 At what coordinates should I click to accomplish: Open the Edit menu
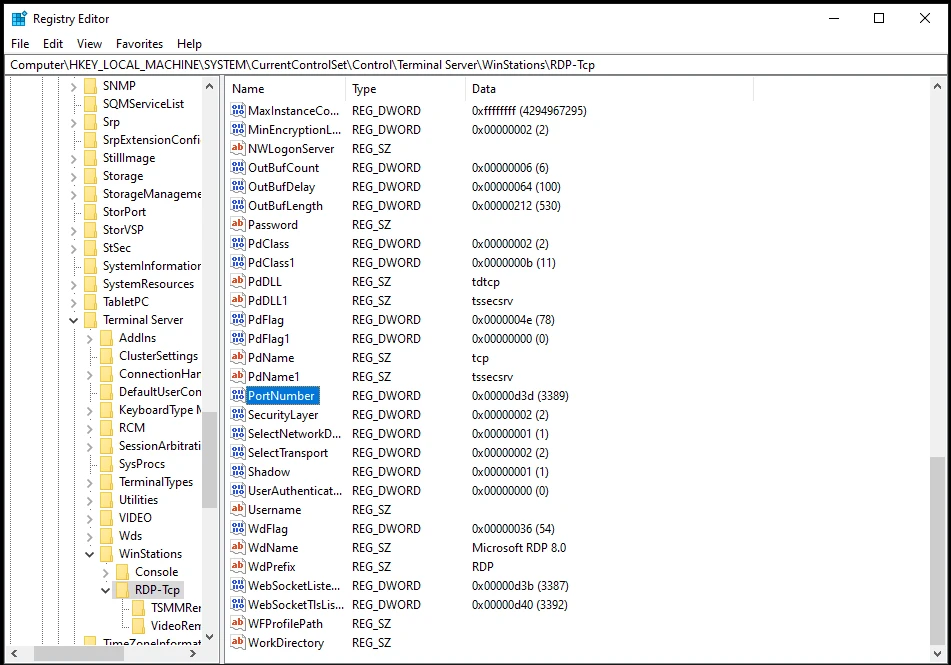pyautogui.click(x=53, y=44)
